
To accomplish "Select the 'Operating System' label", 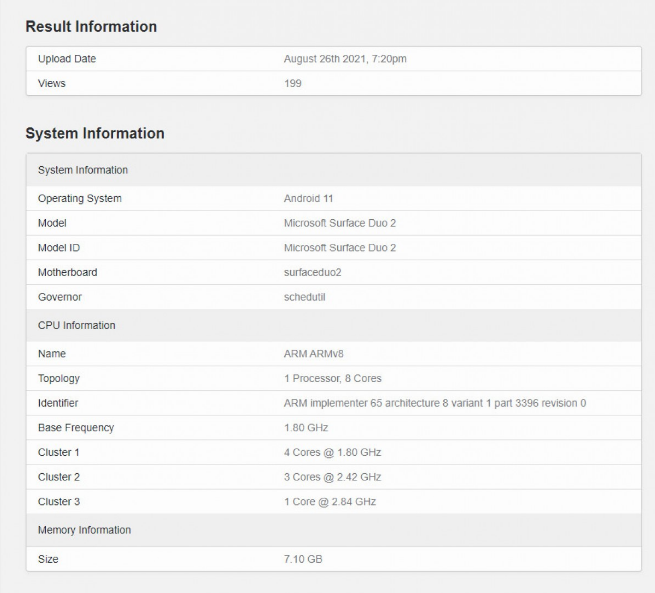I will coord(80,198).
